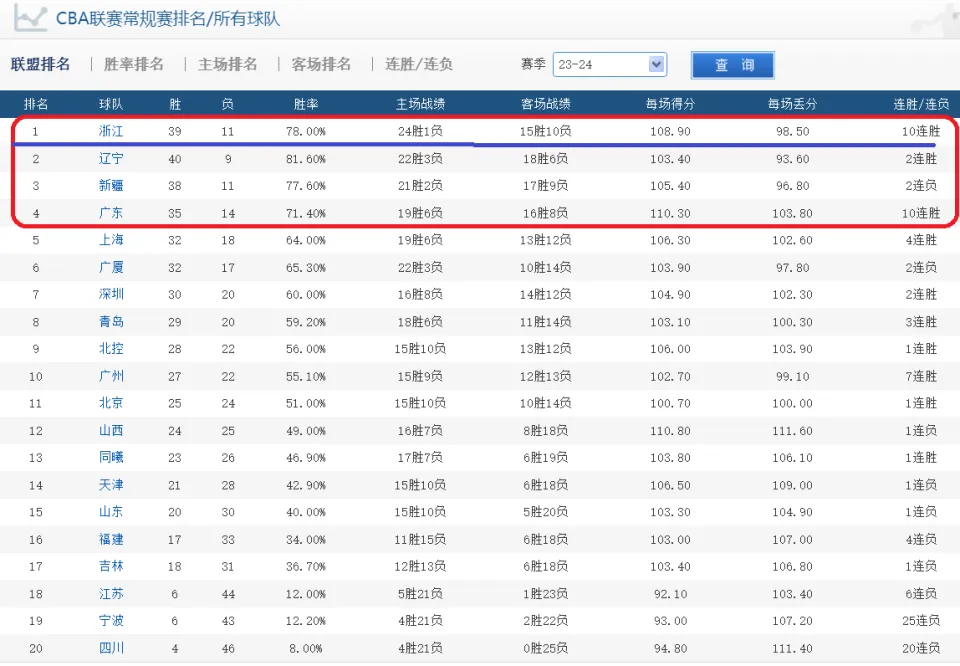
Task: Click the 每场丢分 column header
Action: (793, 104)
